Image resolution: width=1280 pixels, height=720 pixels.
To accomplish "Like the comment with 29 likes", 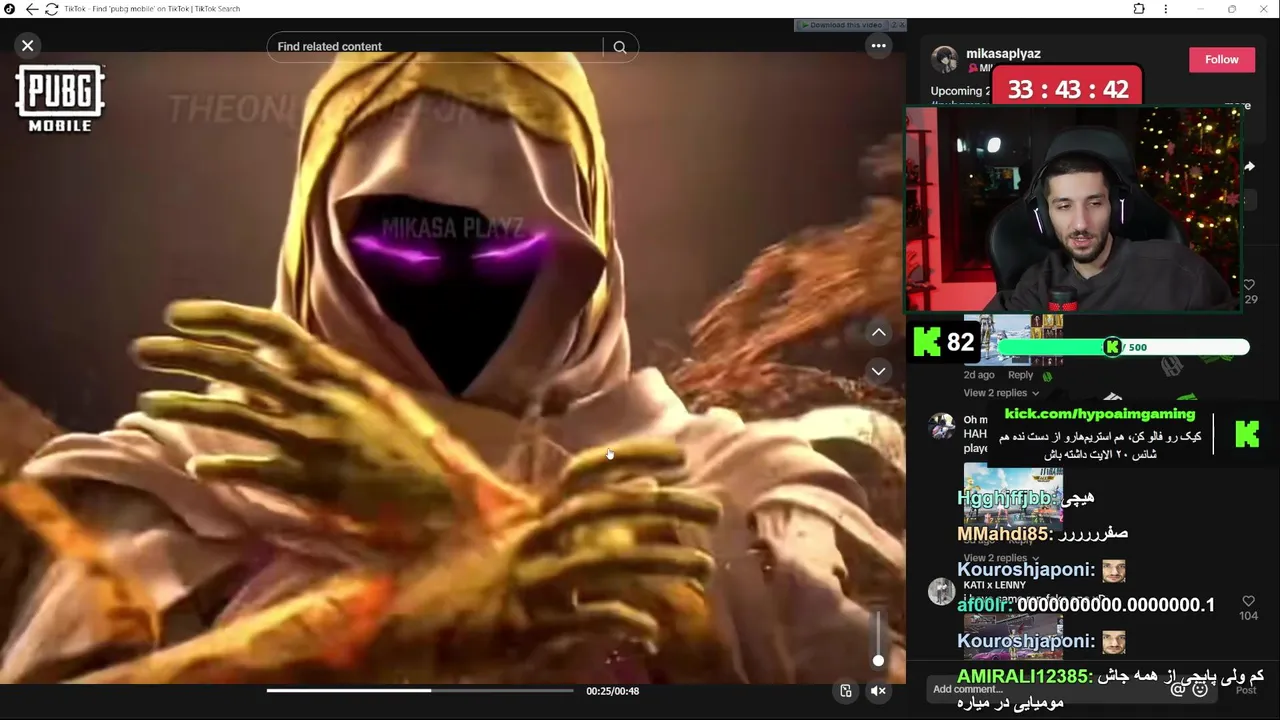I will [x=1249, y=285].
